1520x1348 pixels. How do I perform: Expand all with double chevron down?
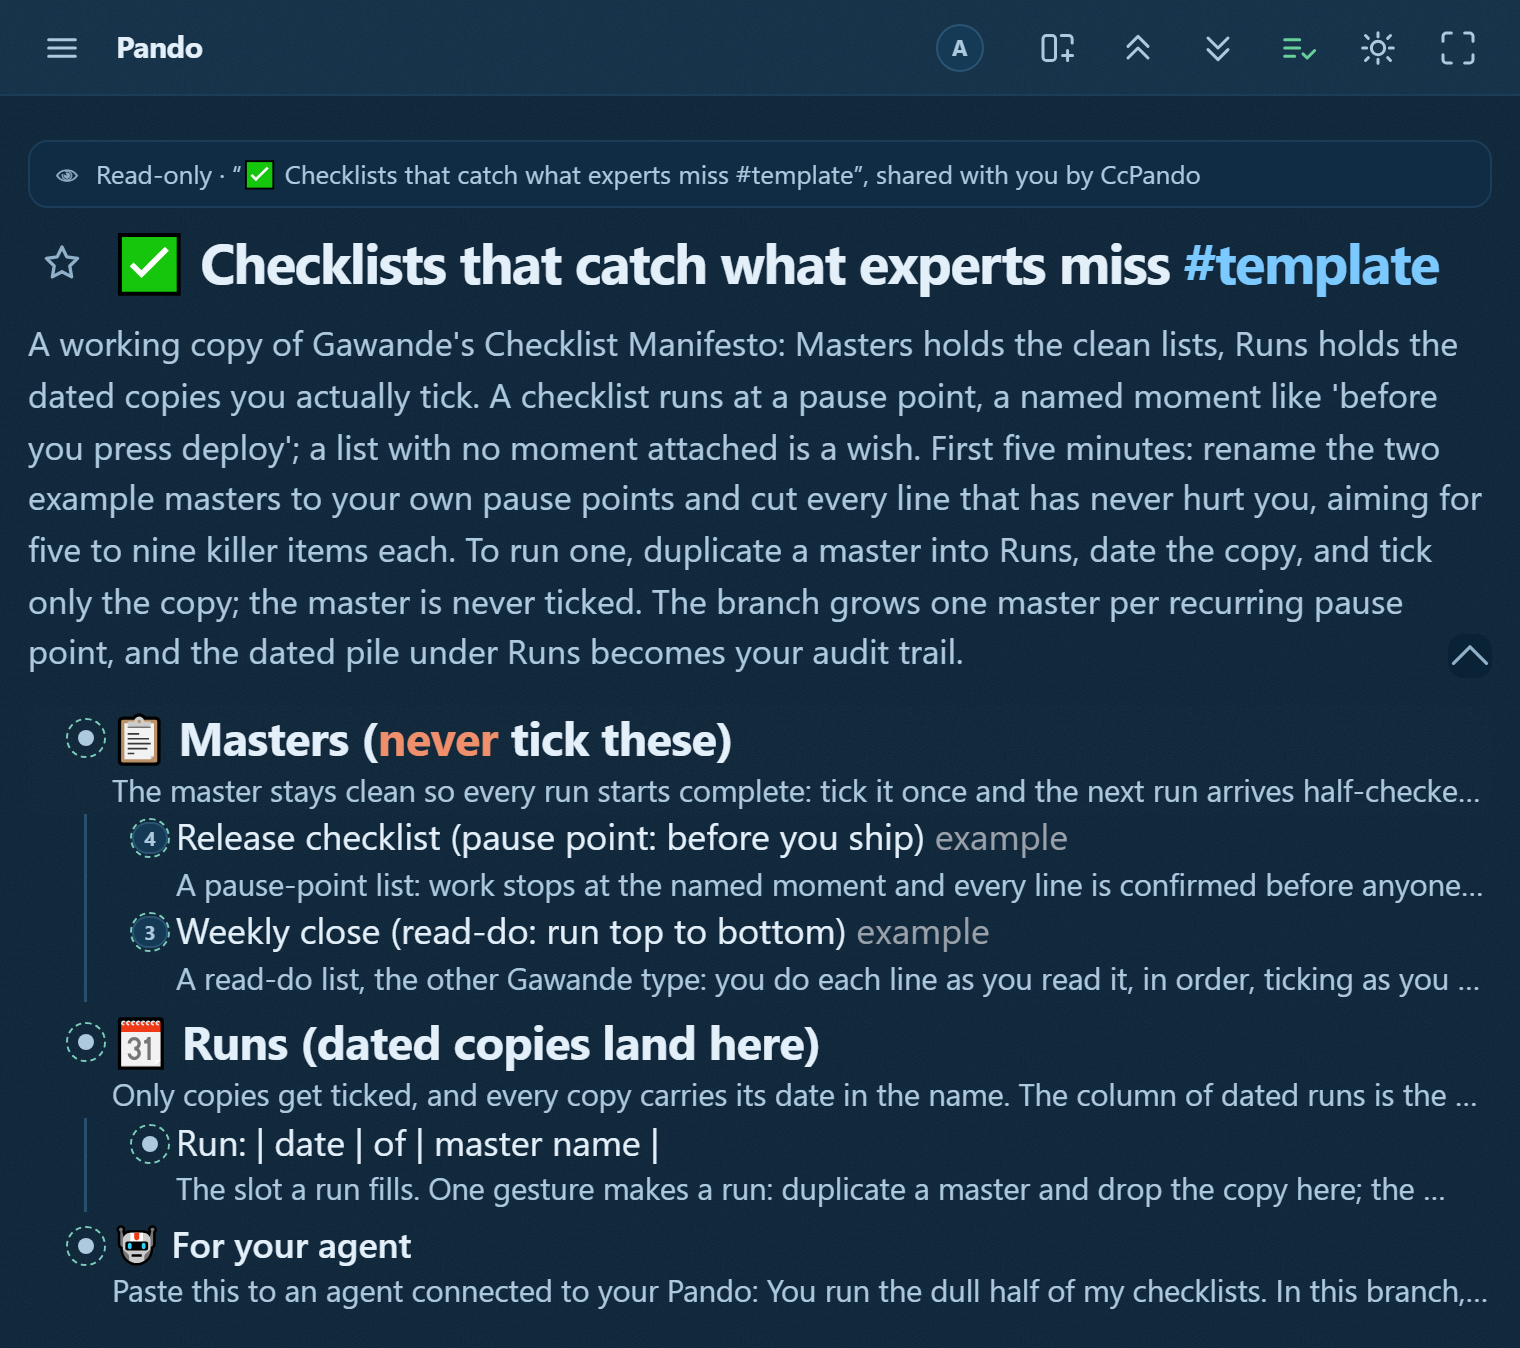pos(1218,48)
